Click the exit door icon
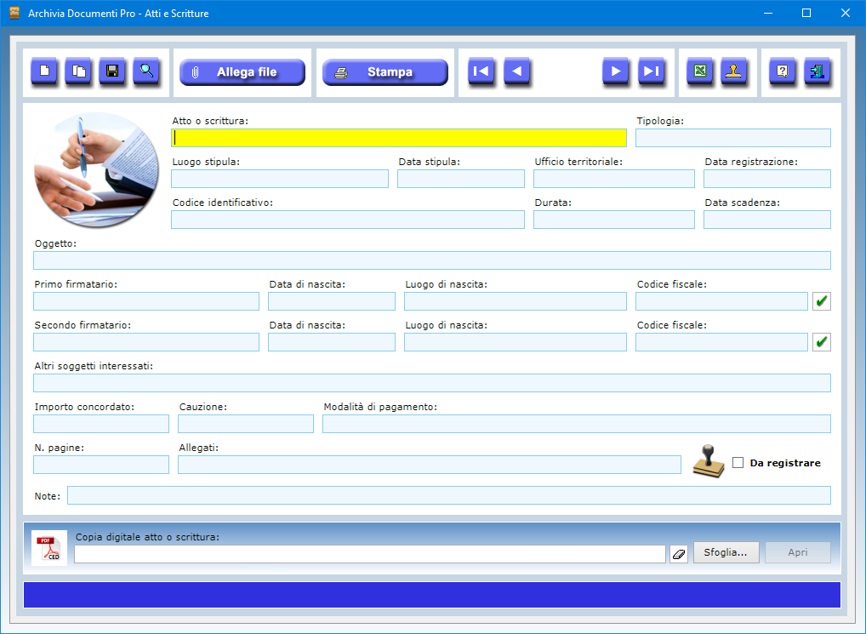Image resolution: width=866 pixels, height=634 pixels. 817,71
